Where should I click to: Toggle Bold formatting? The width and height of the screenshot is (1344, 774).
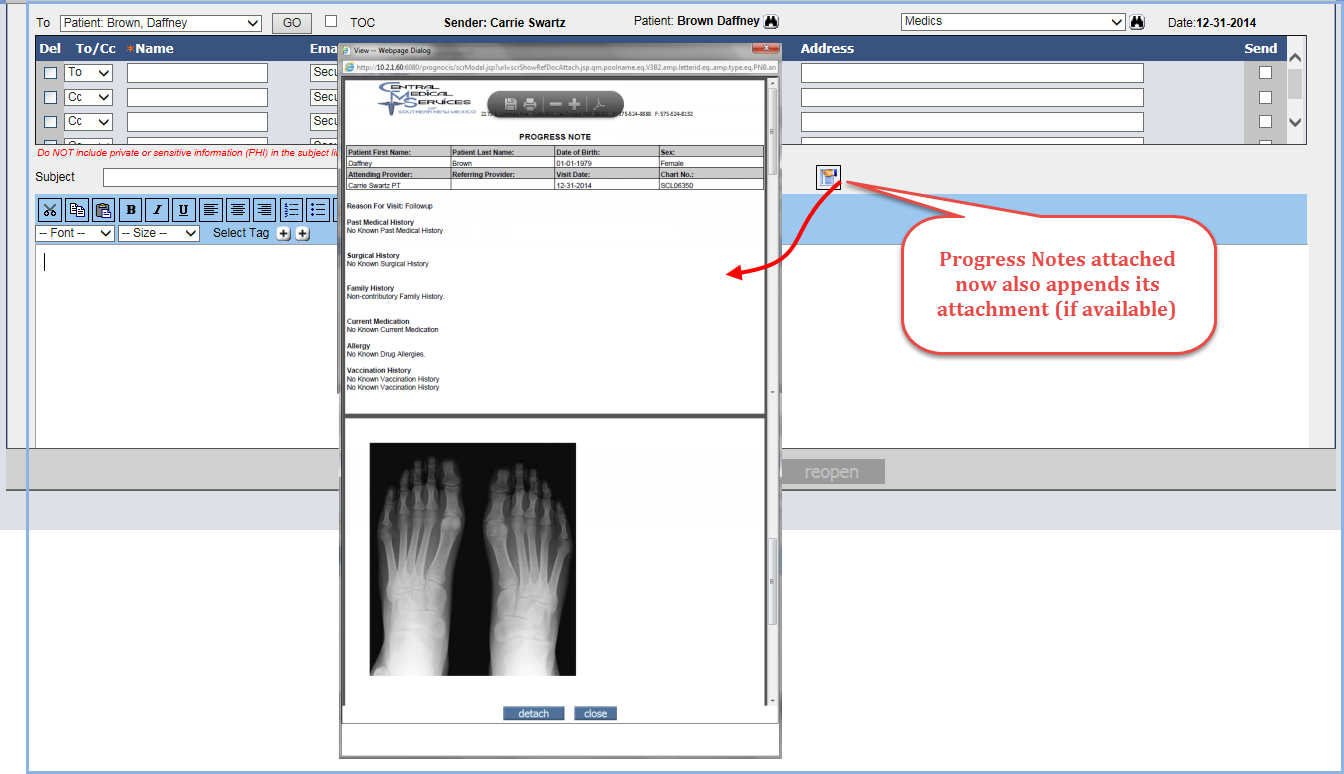[x=130, y=210]
